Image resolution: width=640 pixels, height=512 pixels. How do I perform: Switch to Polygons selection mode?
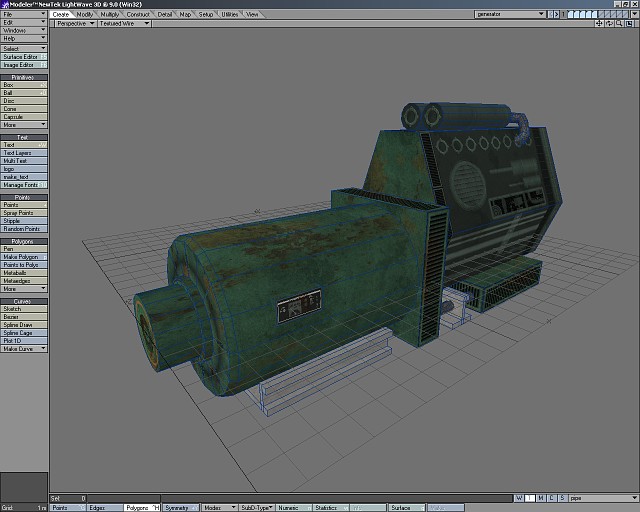point(142,508)
